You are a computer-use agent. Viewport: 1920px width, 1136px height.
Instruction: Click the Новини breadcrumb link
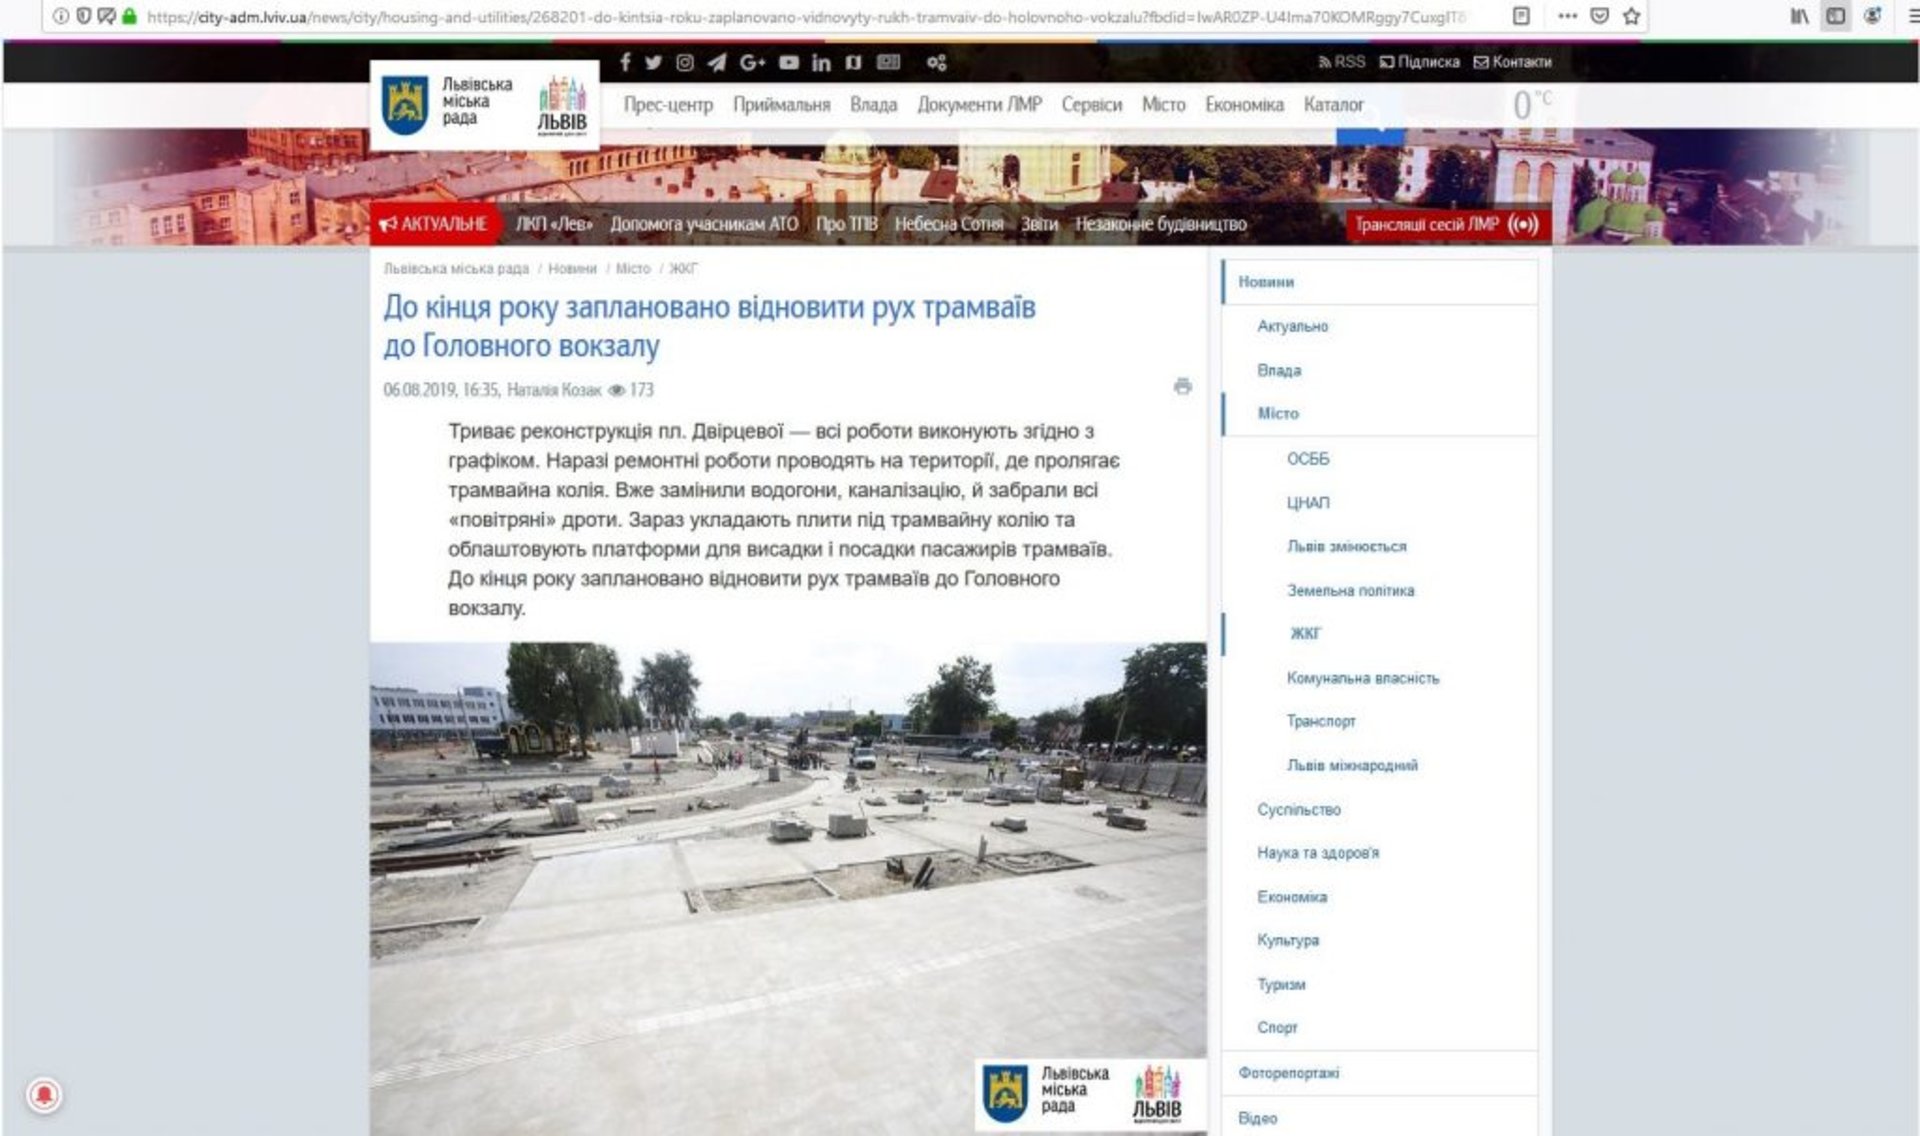pos(572,268)
